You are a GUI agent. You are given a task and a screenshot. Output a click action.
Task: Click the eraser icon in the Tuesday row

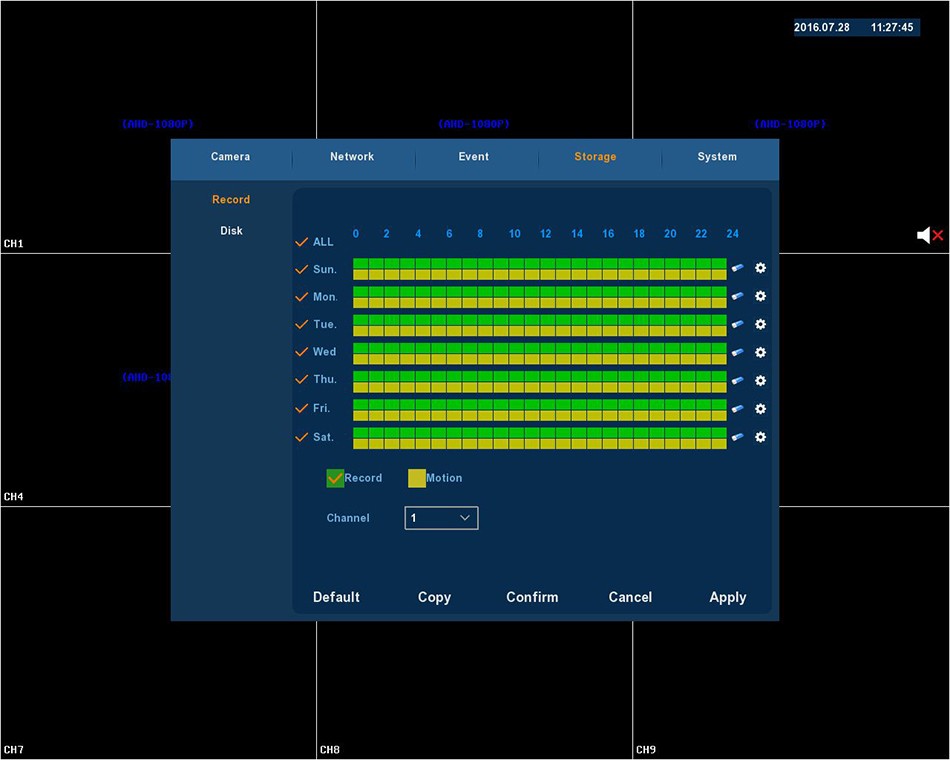pos(737,325)
